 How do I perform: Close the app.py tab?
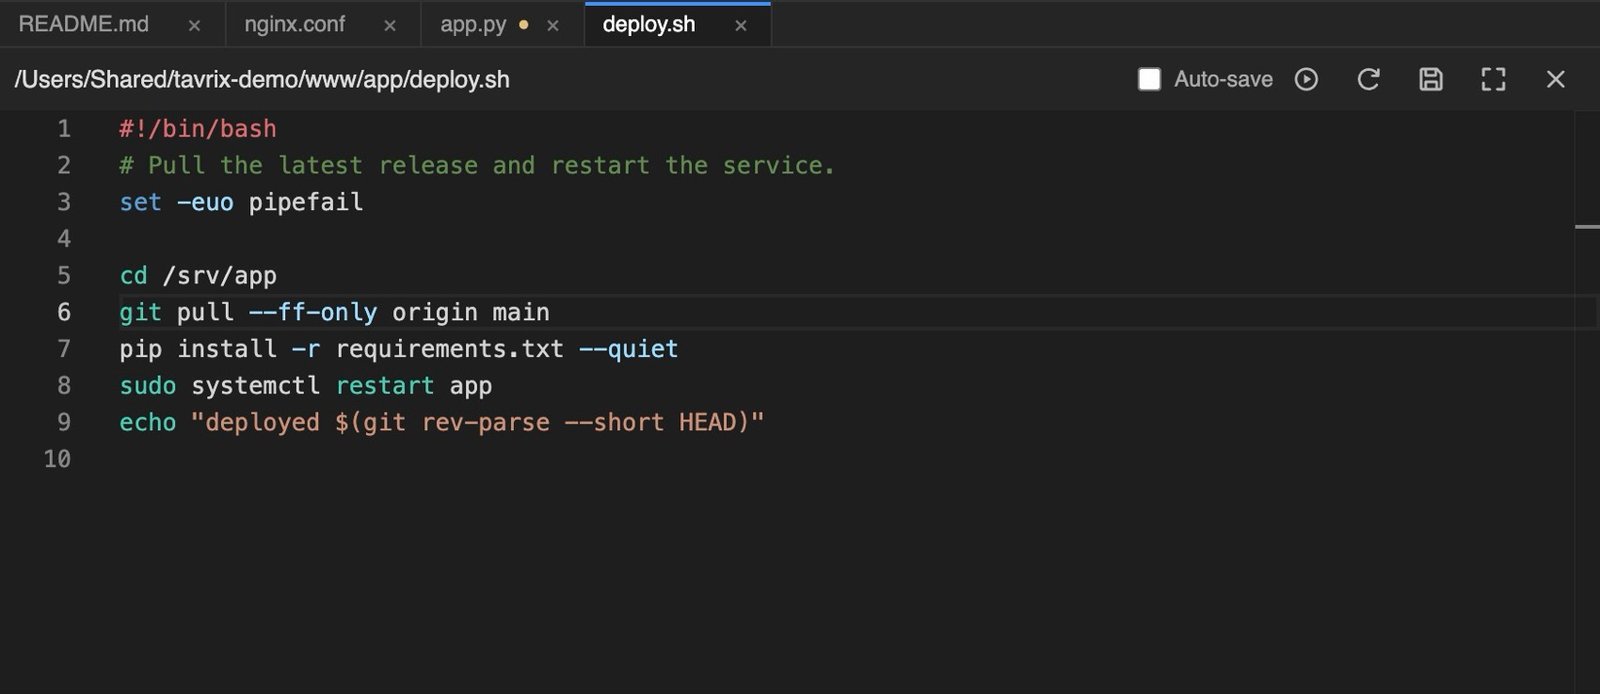(x=553, y=26)
